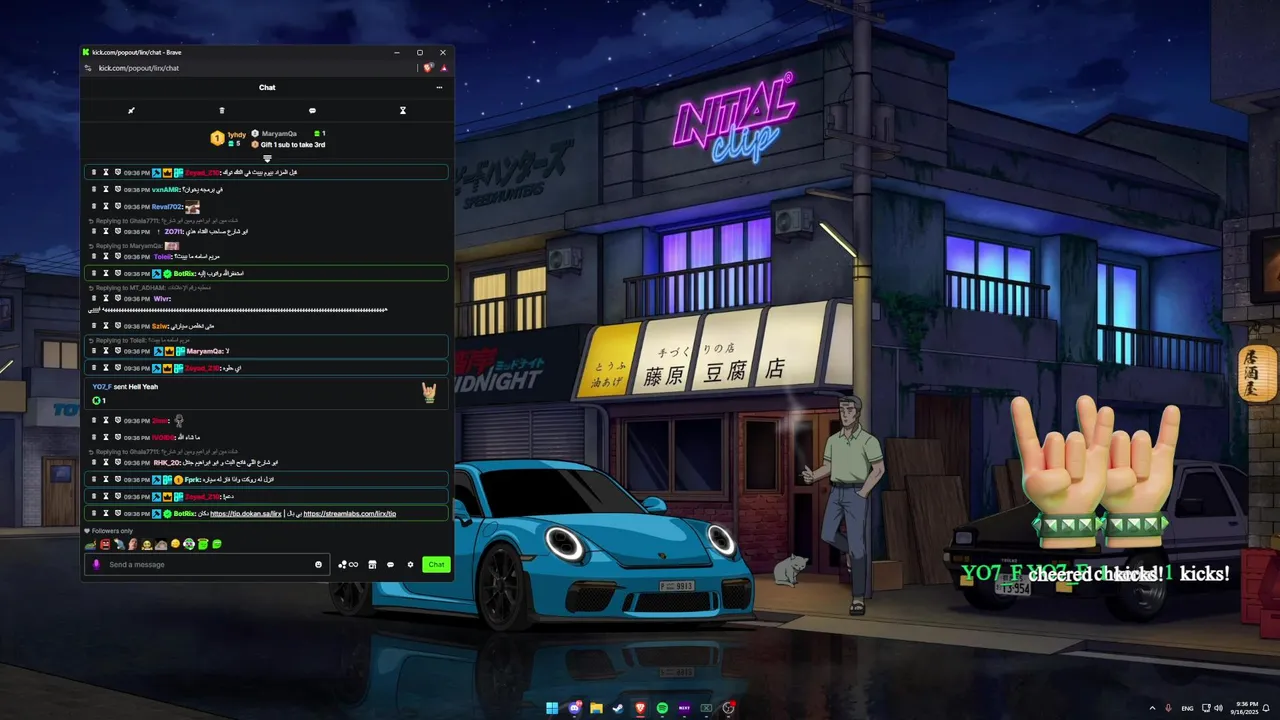Click username Wlvr in chat
Image resolution: width=1280 pixels, height=720 pixels.
tap(162, 299)
